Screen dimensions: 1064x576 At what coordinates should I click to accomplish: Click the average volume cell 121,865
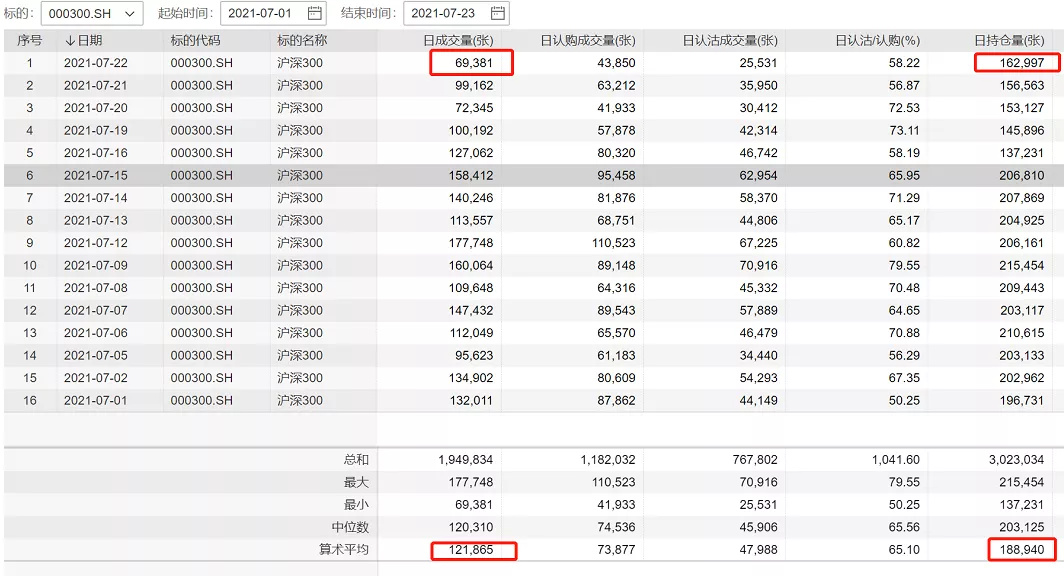(x=474, y=550)
